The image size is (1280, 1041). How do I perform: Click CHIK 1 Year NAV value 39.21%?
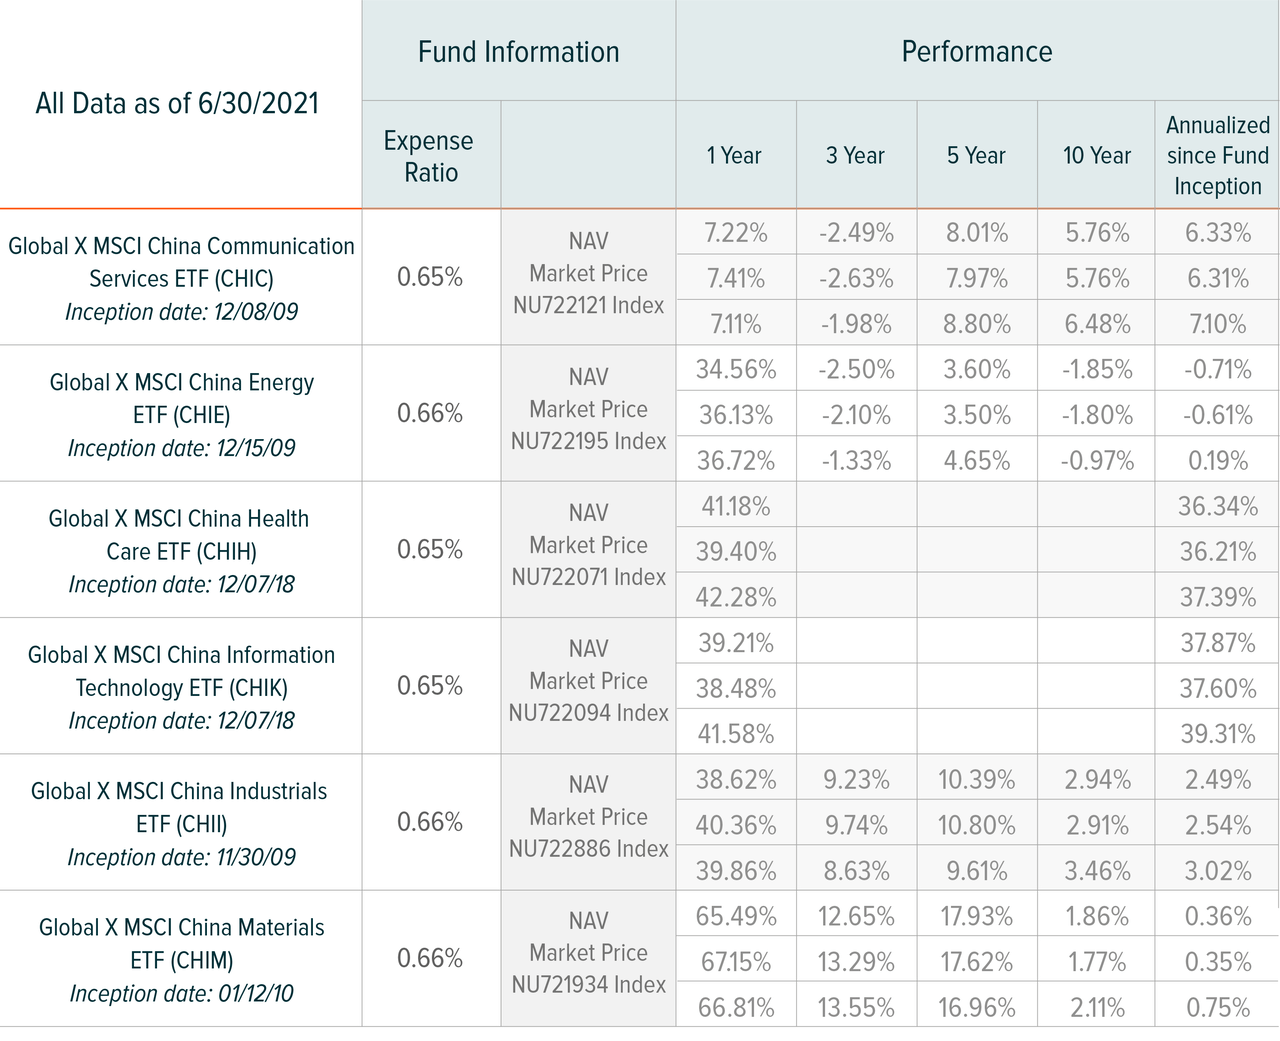click(x=736, y=642)
